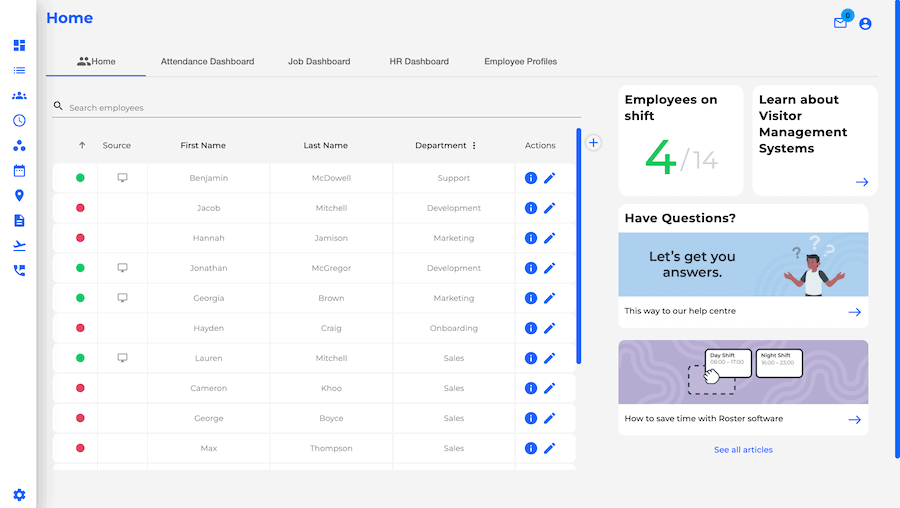Click the add column plus button
This screenshot has height=508, width=900.
coord(593,143)
